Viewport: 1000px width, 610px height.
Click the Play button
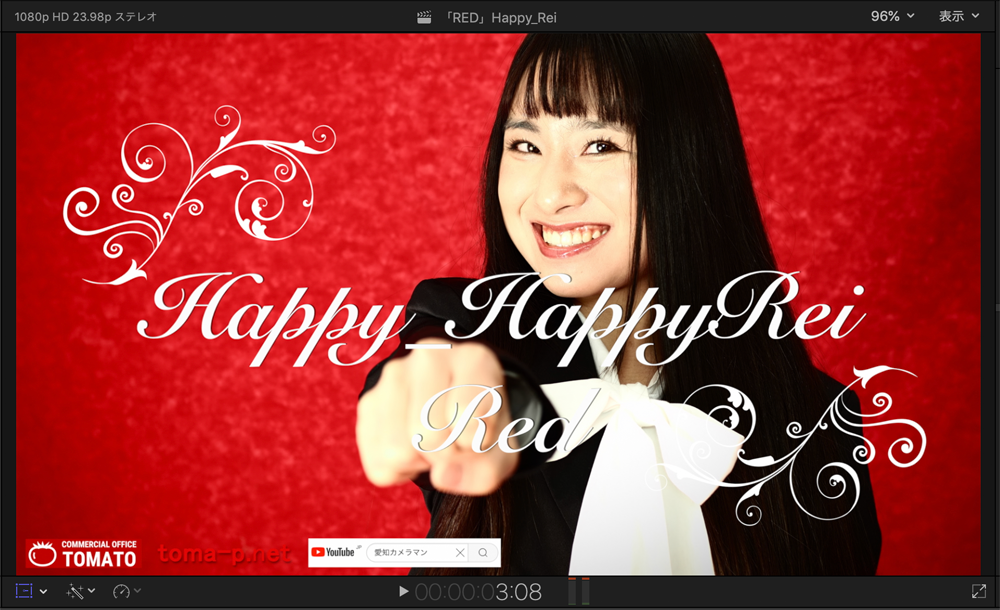pos(403,591)
